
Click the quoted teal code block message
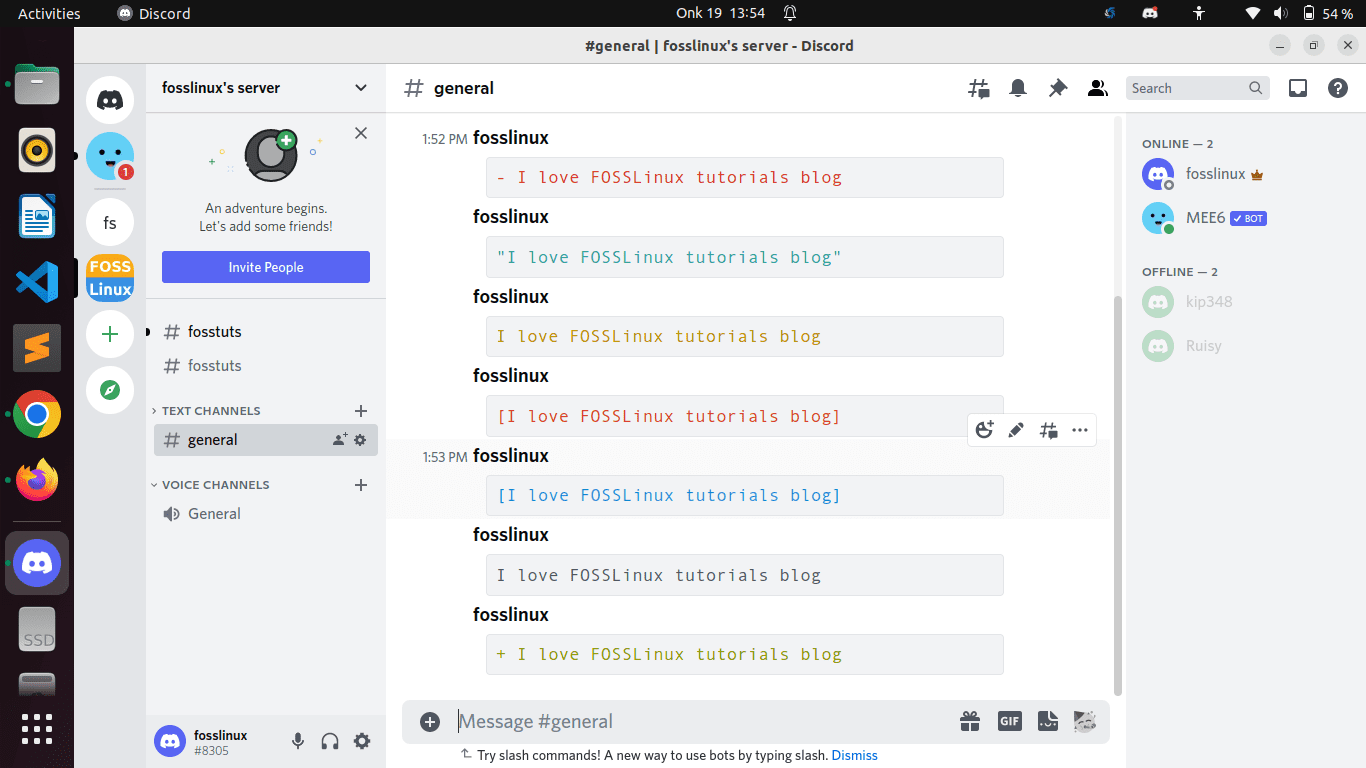(x=744, y=257)
